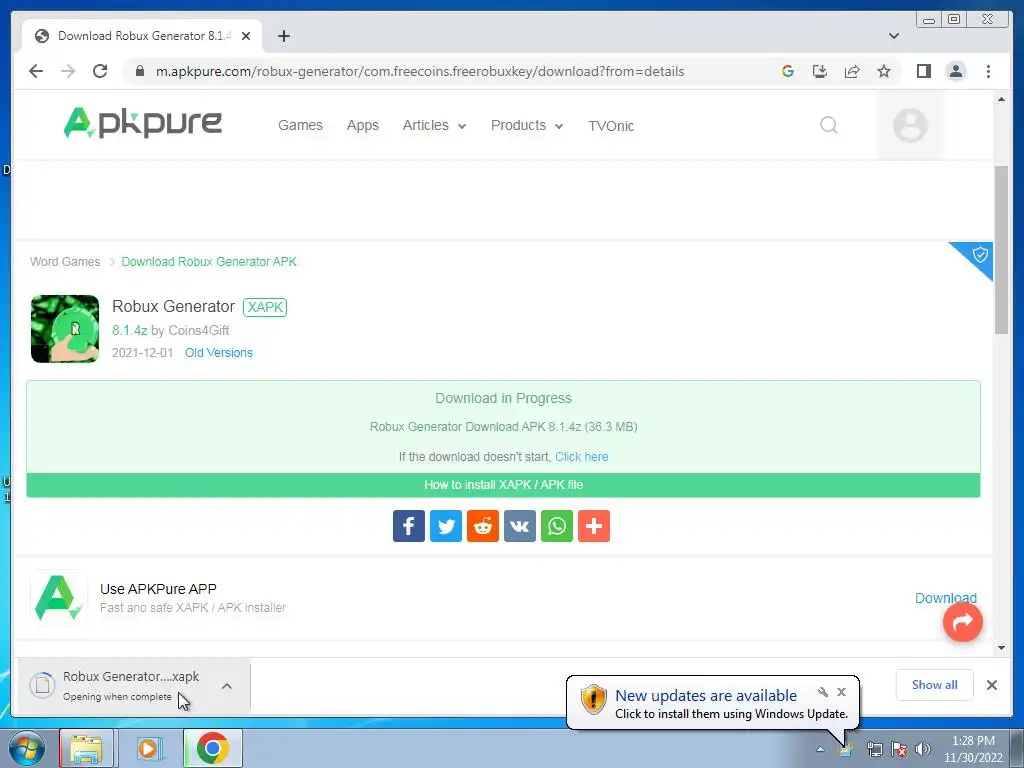
Task: Open the Windows Start menu
Action: point(26,748)
